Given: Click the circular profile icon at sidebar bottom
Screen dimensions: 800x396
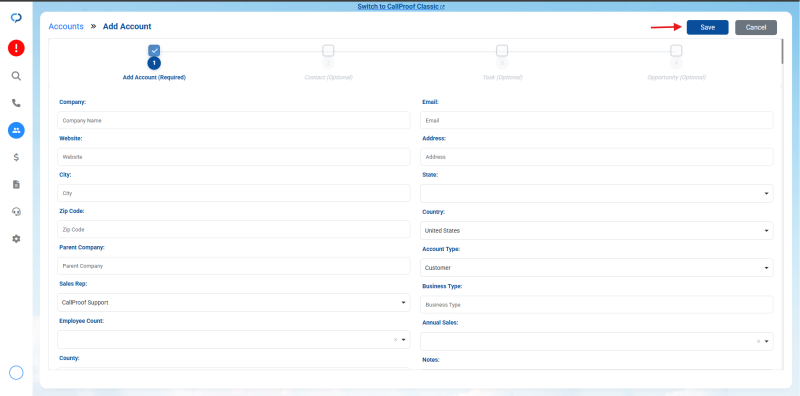Looking at the screenshot, I should (x=16, y=373).
